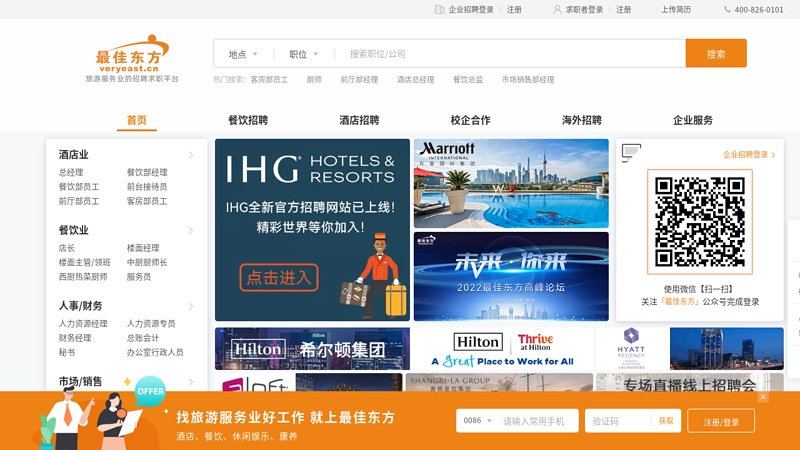The width and height of the screenshot is (800, 450).
Task: Click the WeChat login QR code
Action: [x=699, y=222]
